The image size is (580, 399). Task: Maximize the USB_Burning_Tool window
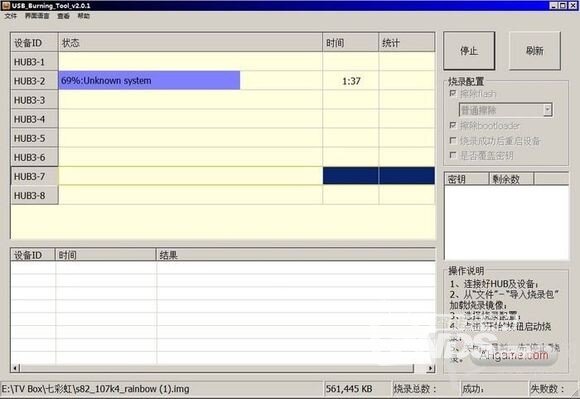coord(562,6)
